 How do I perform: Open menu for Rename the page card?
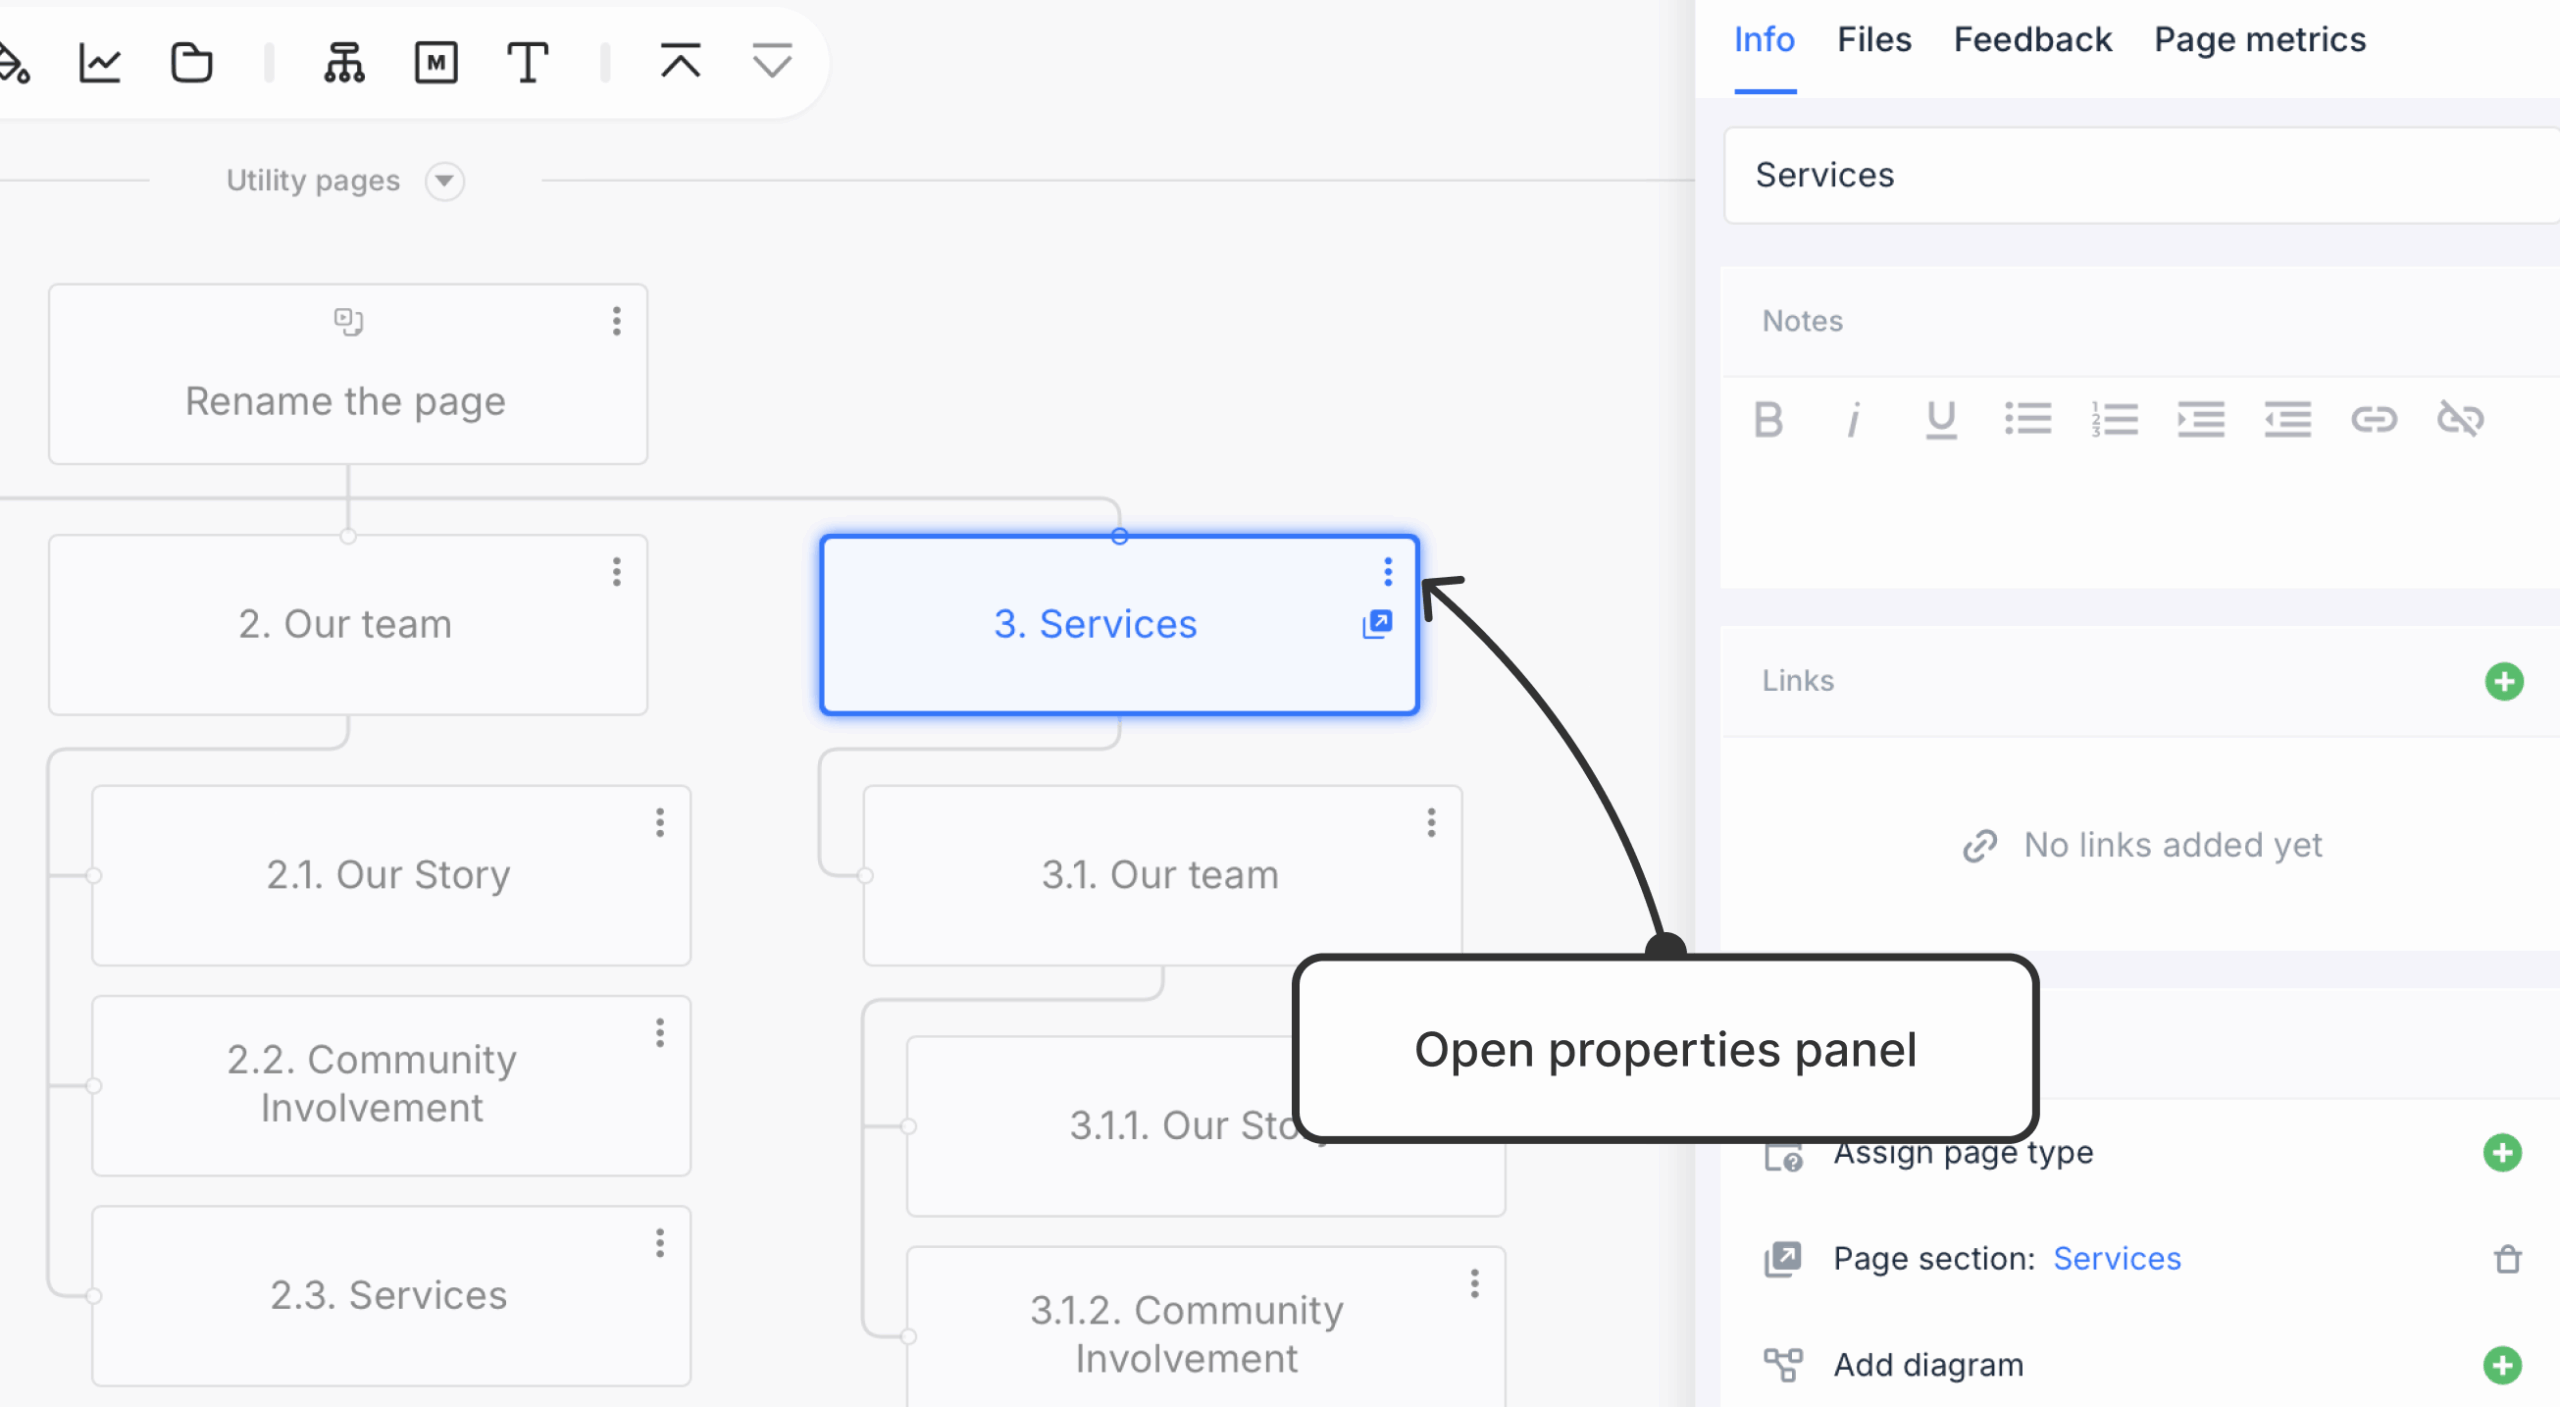click(x=617, y=321)
